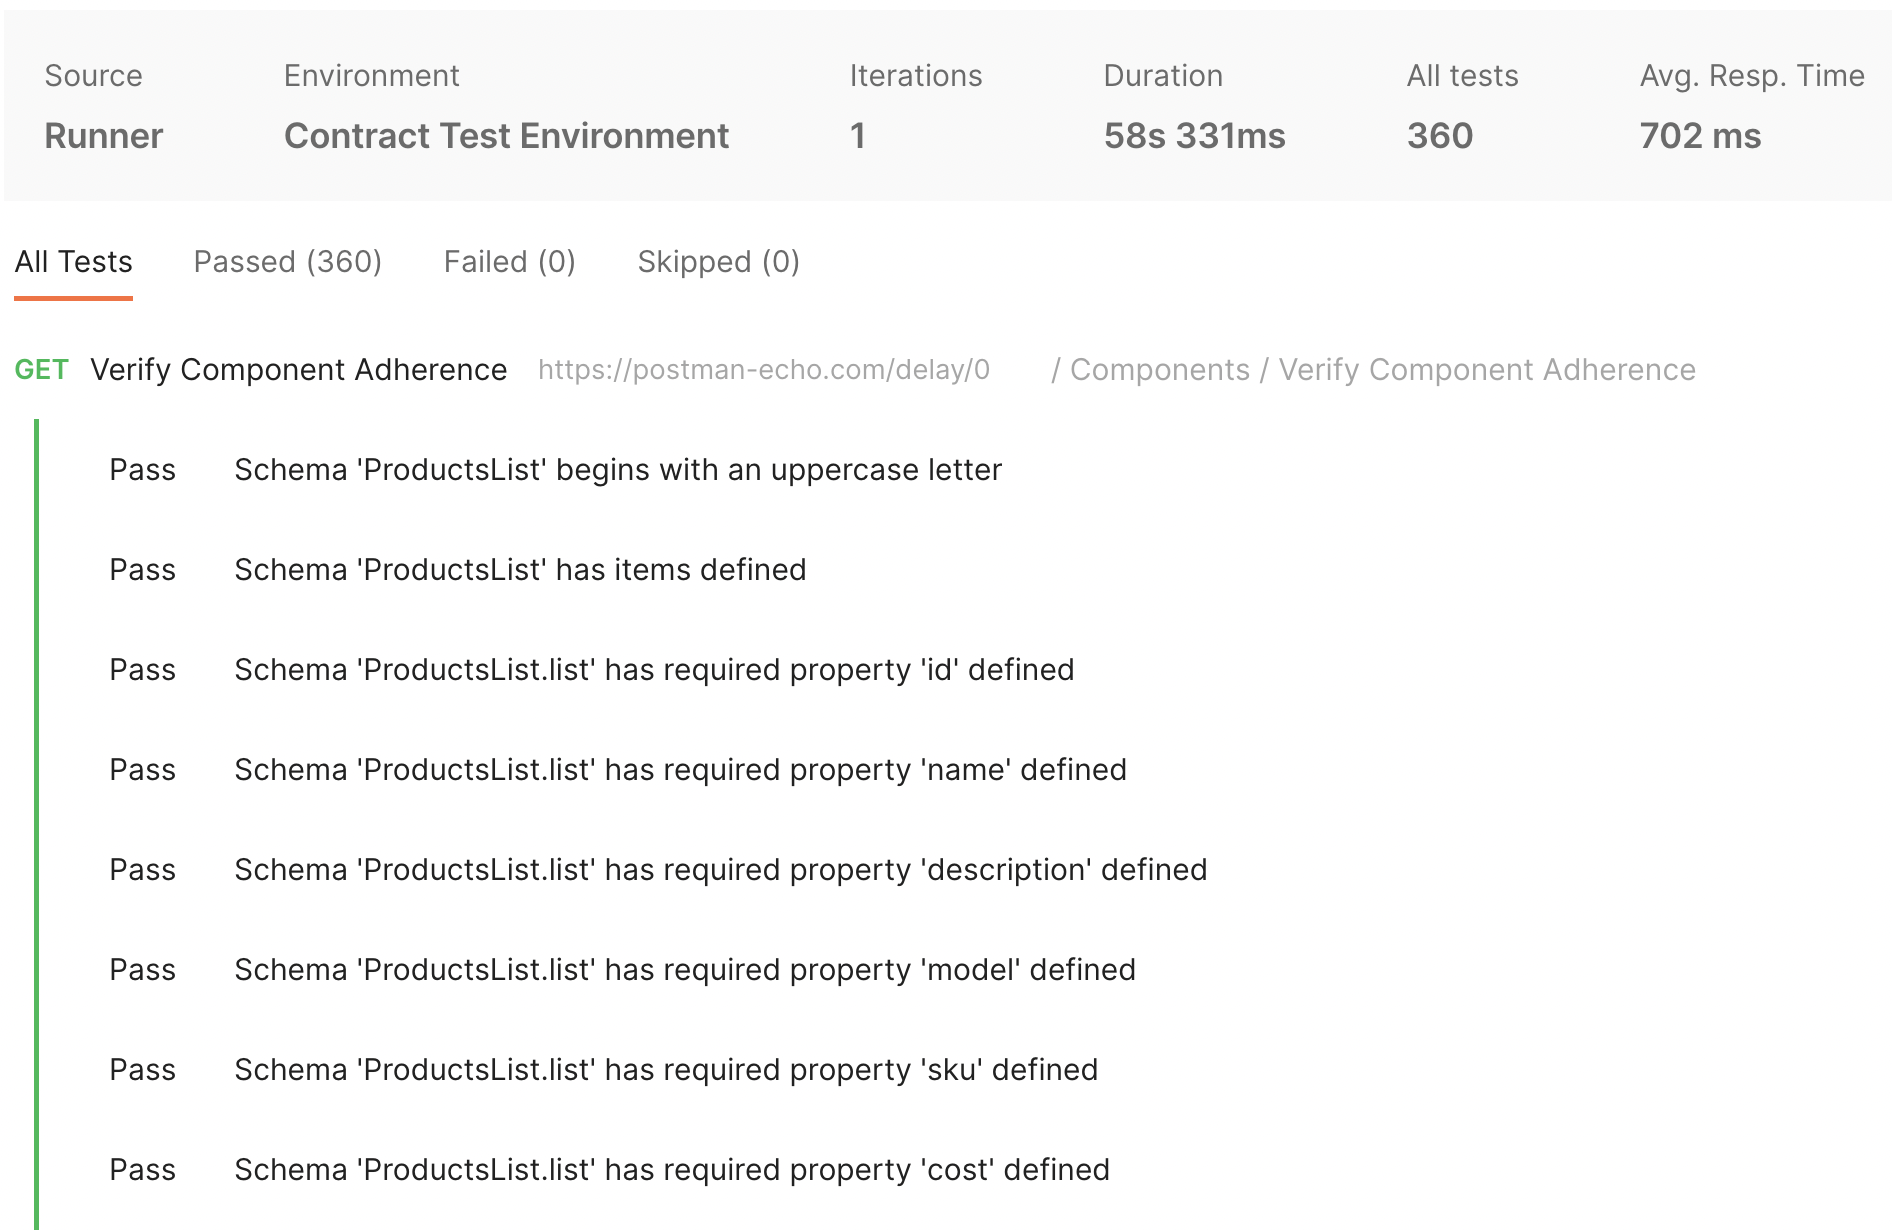
Task: Select the Failed (0) tab
Action: pos(509,262)
